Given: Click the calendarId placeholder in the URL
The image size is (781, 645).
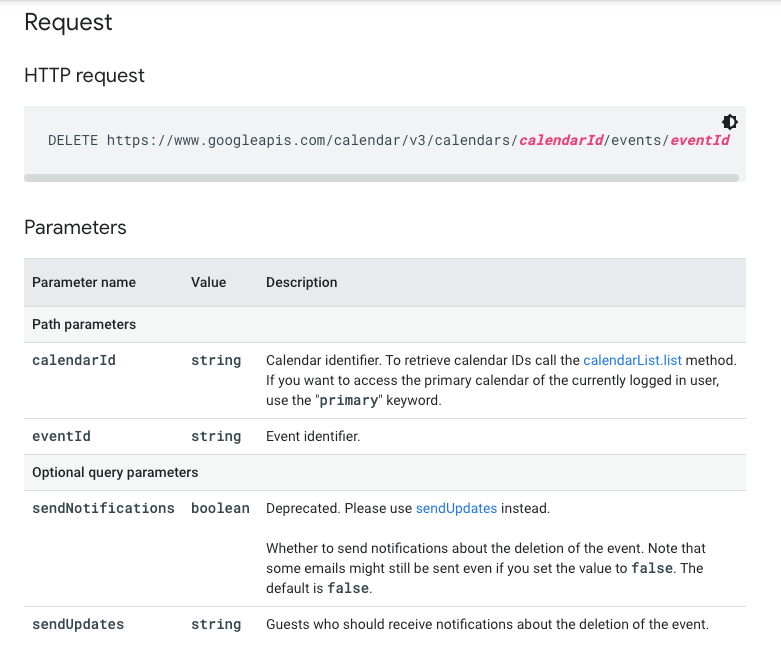Looking at the screenshot, I should coord(561,140).
